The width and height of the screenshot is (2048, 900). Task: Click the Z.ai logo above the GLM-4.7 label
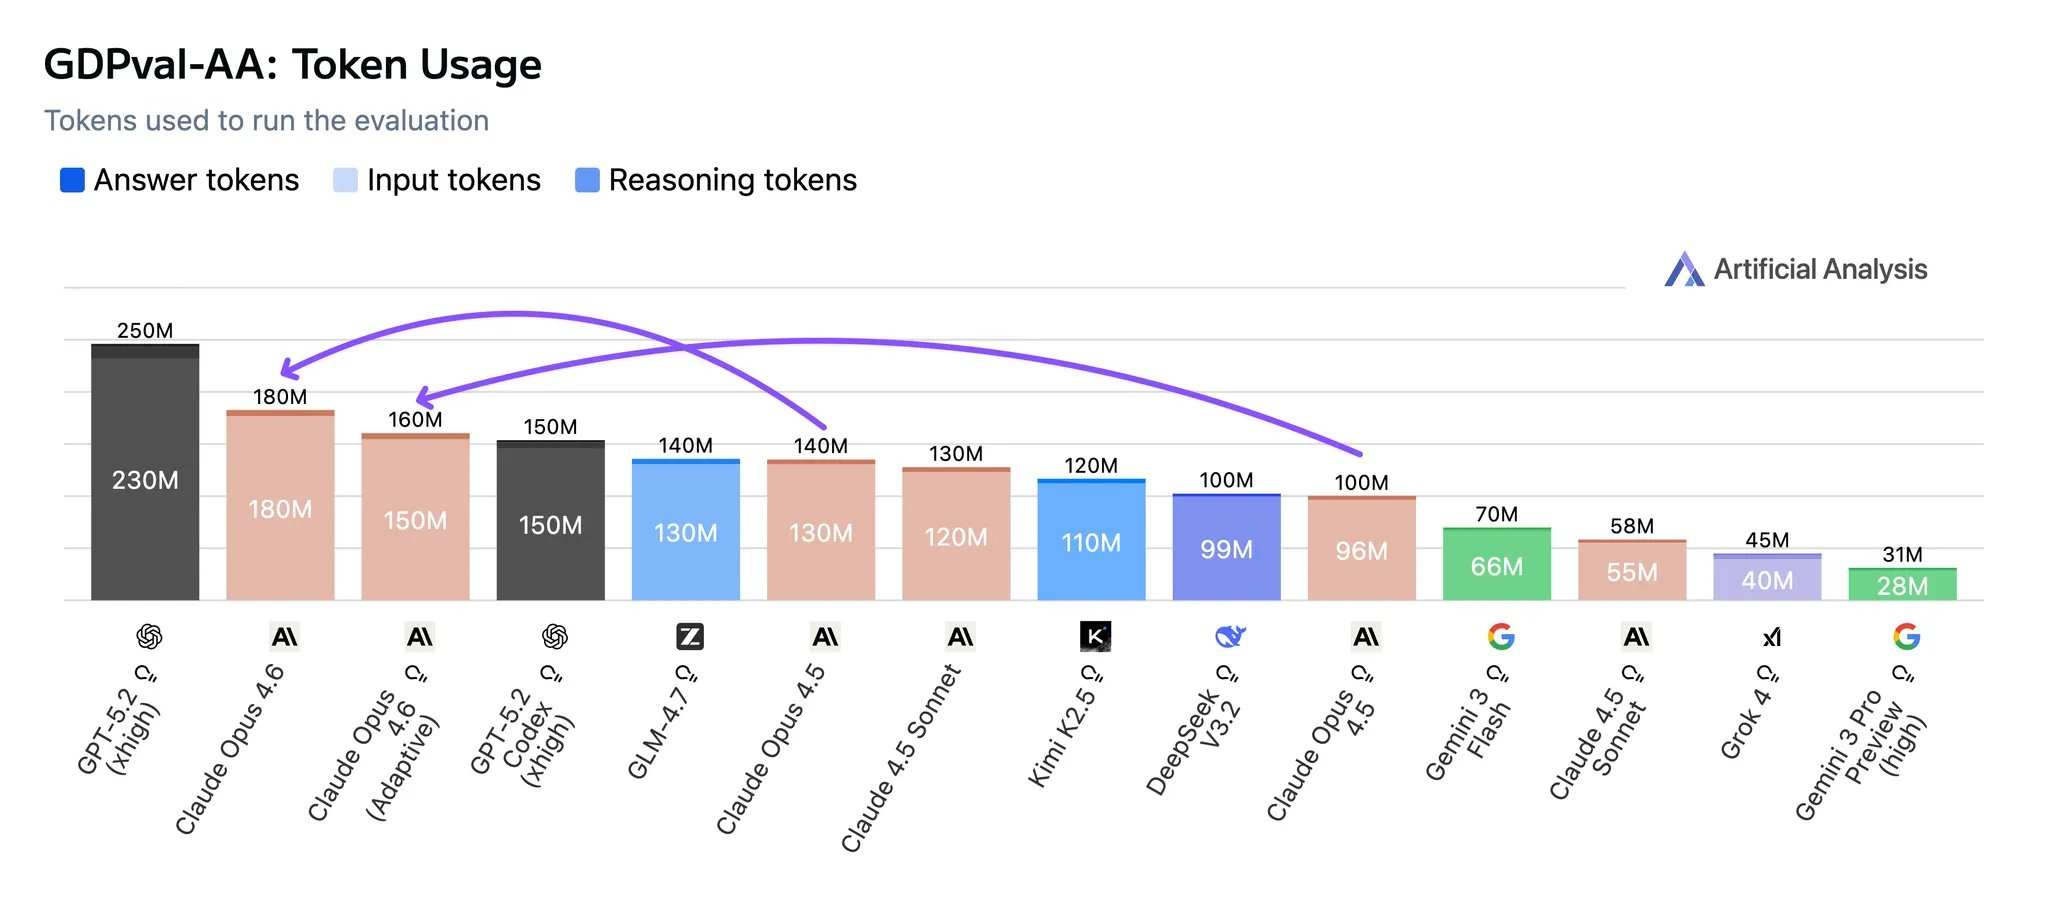[690, 637]
